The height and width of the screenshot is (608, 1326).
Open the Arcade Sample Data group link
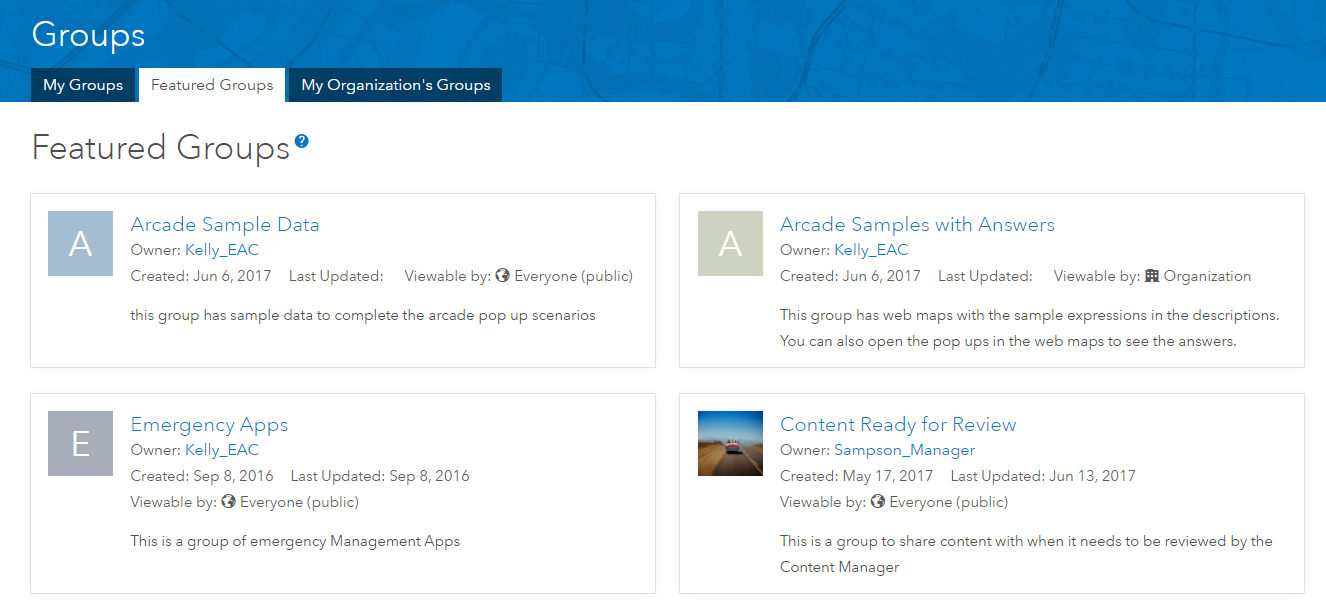point(225,224)
